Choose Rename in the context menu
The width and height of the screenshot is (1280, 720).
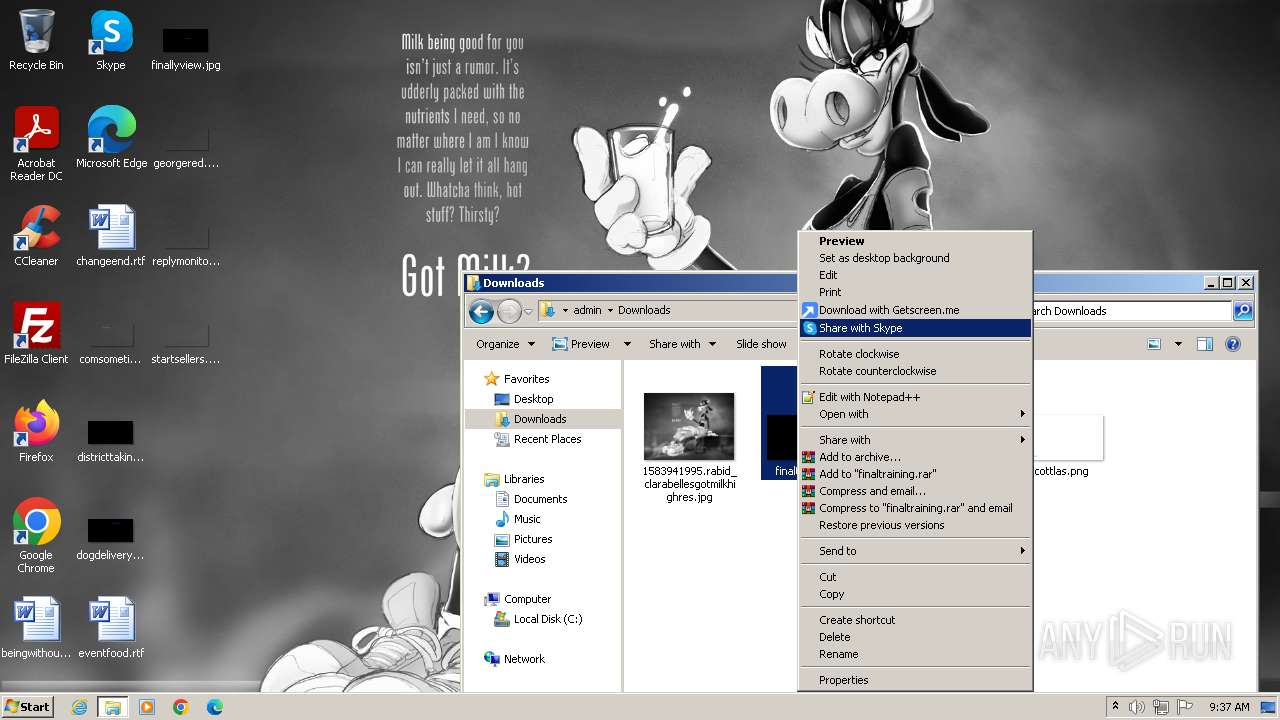coord(915,654)
